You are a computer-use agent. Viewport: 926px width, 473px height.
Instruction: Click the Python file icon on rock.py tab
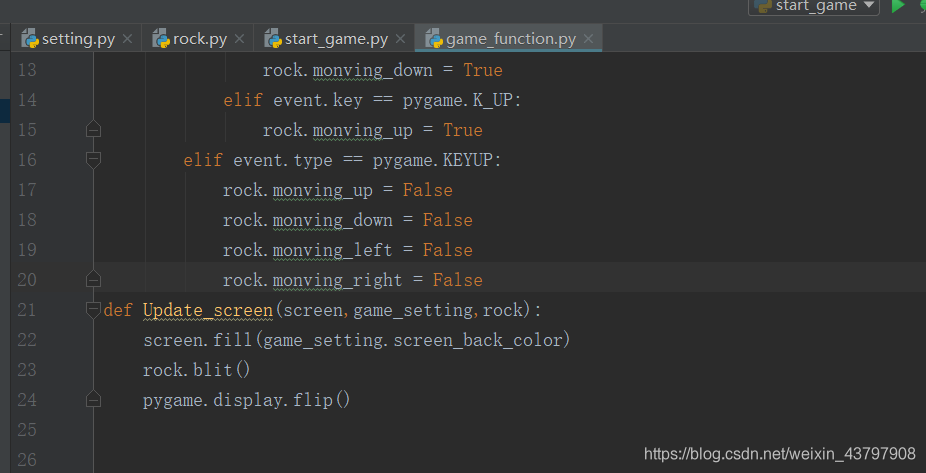[x=161, y=39]
